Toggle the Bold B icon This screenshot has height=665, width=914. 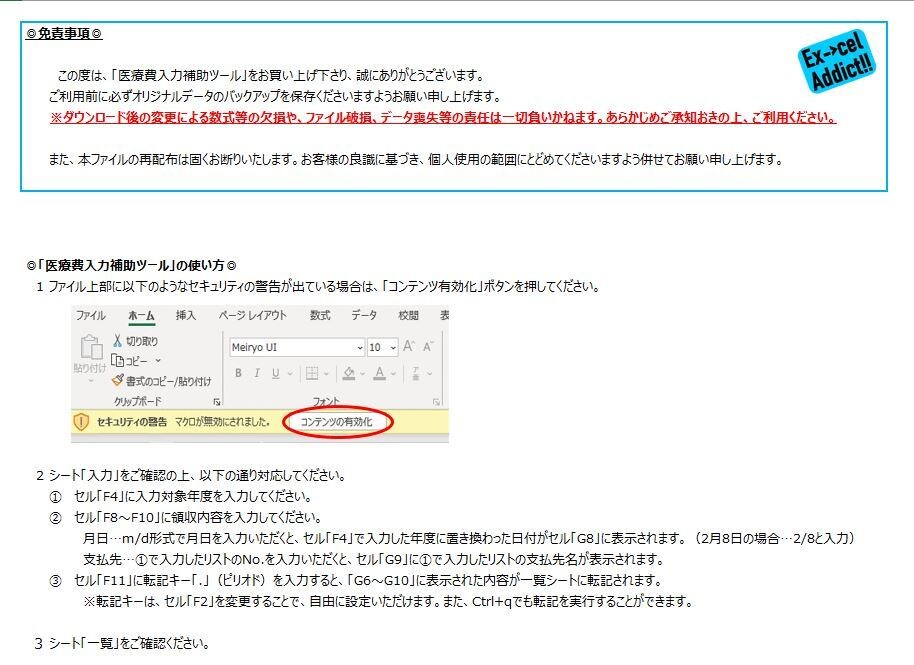(x=238, y=373)
